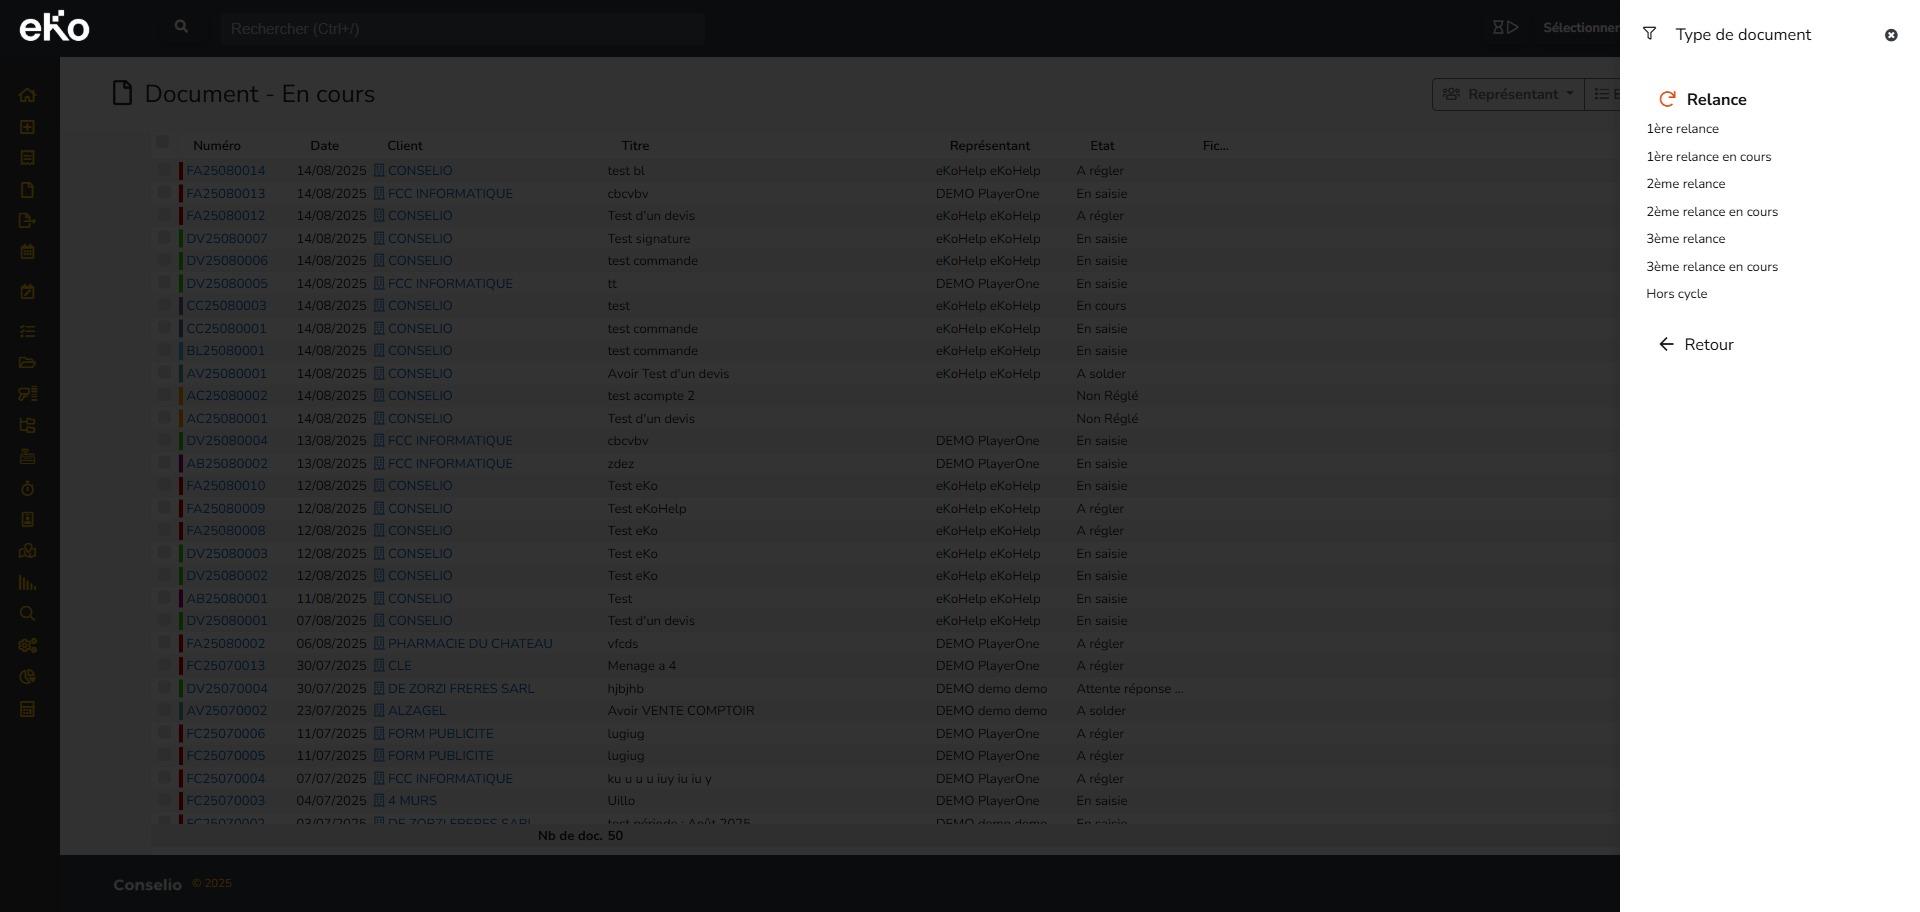Open the Représentant dropdown
This screenshot has height=912, width=1920.
[x=1507, y=94]
